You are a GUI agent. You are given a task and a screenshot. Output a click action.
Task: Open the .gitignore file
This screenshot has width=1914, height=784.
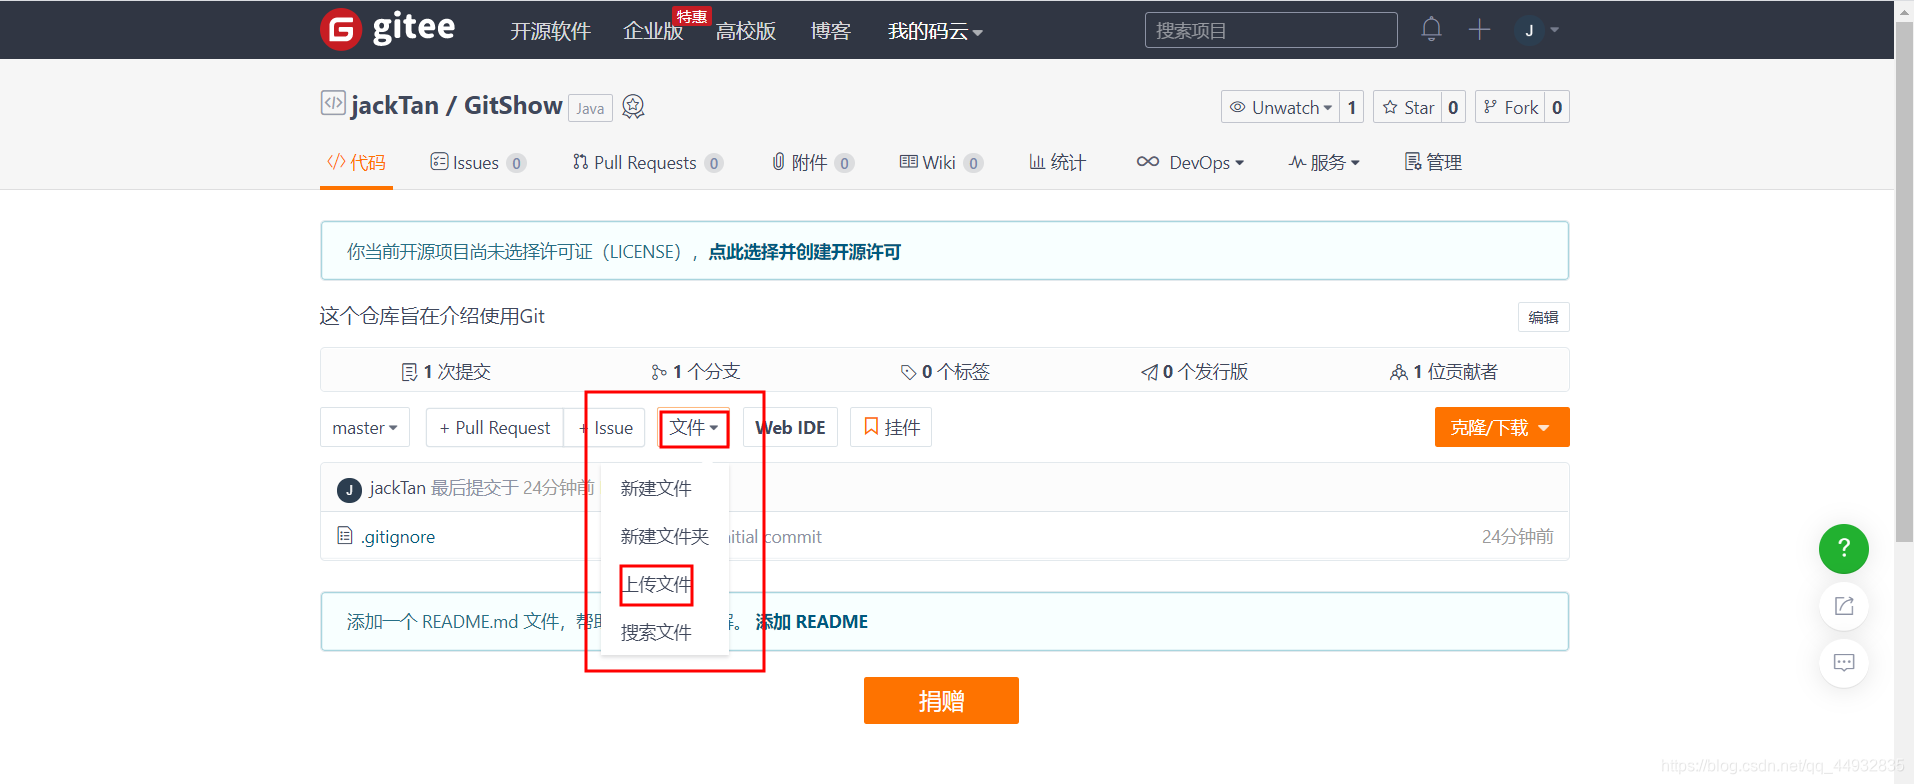pyautogui.click(x=398, y=537)
